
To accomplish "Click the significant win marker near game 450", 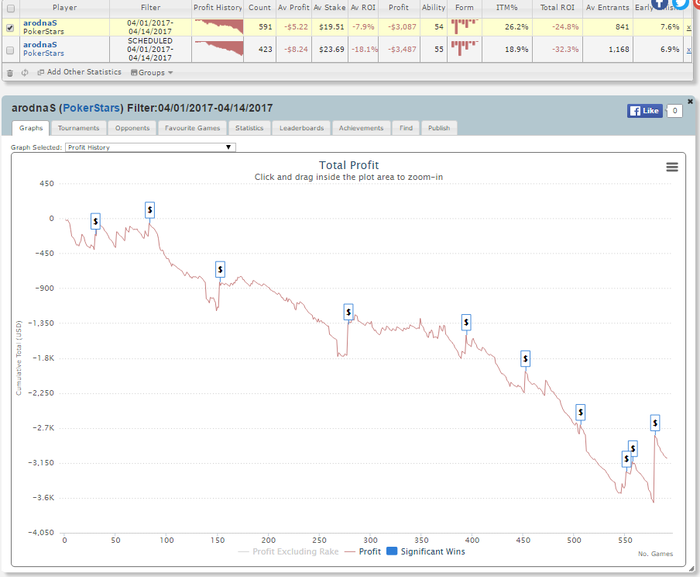I will pos(525,359).
